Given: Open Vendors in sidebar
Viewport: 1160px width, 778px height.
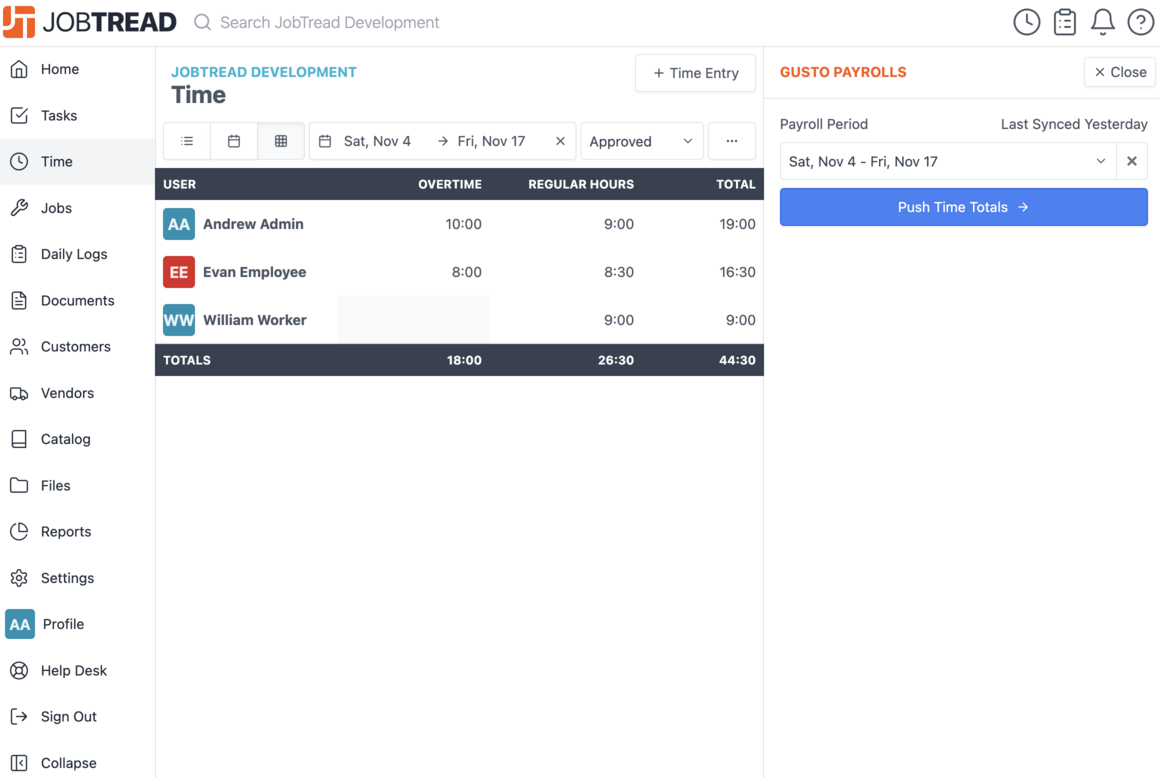Looking at the screenshot, I should click(77, 393).
